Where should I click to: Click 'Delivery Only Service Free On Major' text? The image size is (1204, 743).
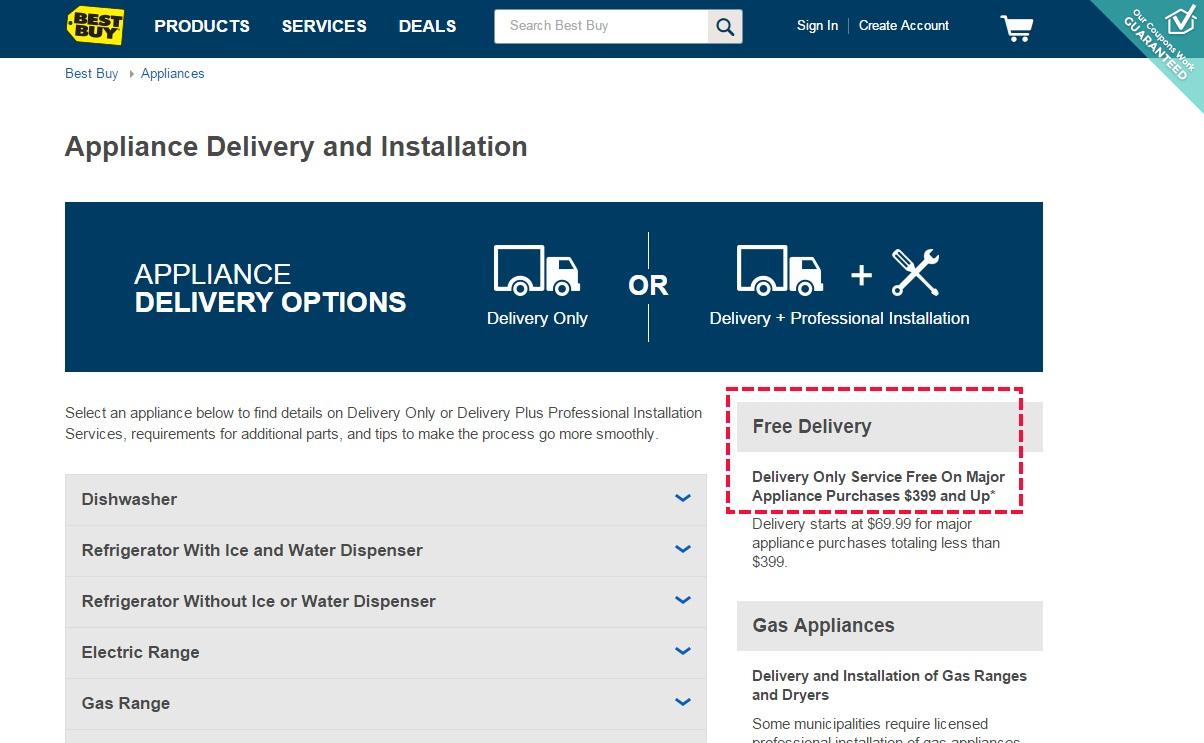(878, 477)
